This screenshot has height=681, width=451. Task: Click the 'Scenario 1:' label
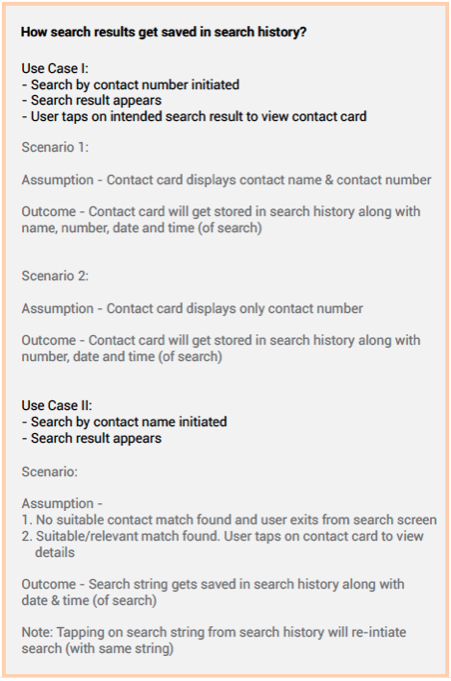click(x=55, y=147)
